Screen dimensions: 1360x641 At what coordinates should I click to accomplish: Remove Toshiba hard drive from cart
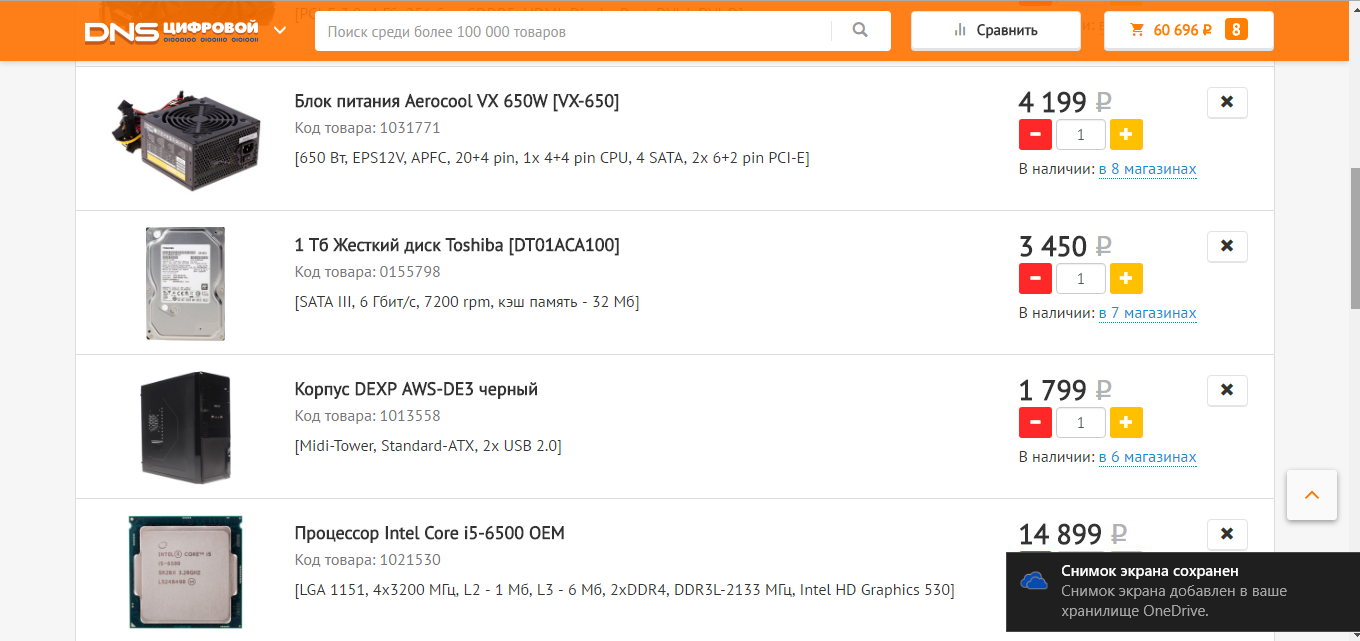[1227, 246]
